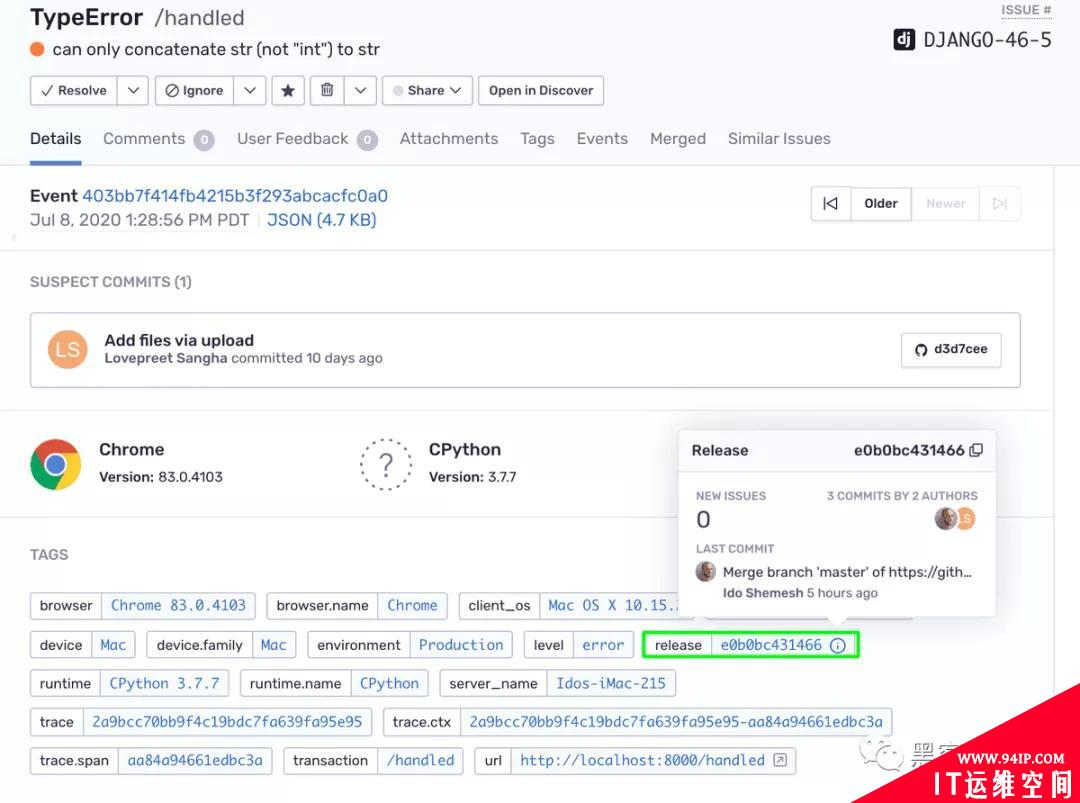
Task: Open the Share dropdown
Action: pyautogui.click(x=427, y=90)
